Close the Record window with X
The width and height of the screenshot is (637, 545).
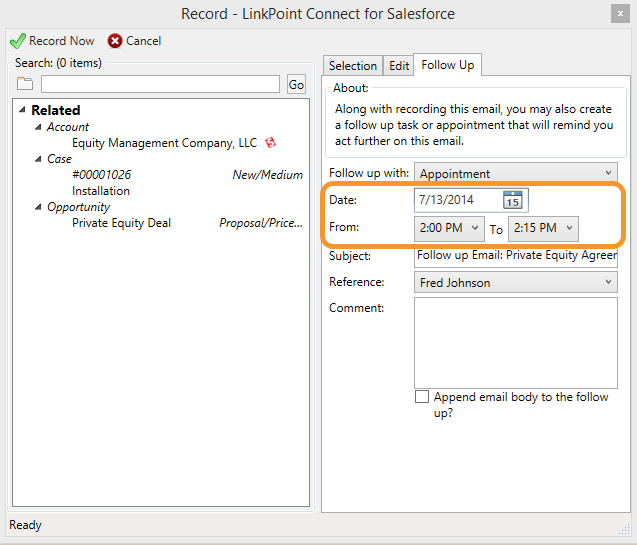point(620,14)
